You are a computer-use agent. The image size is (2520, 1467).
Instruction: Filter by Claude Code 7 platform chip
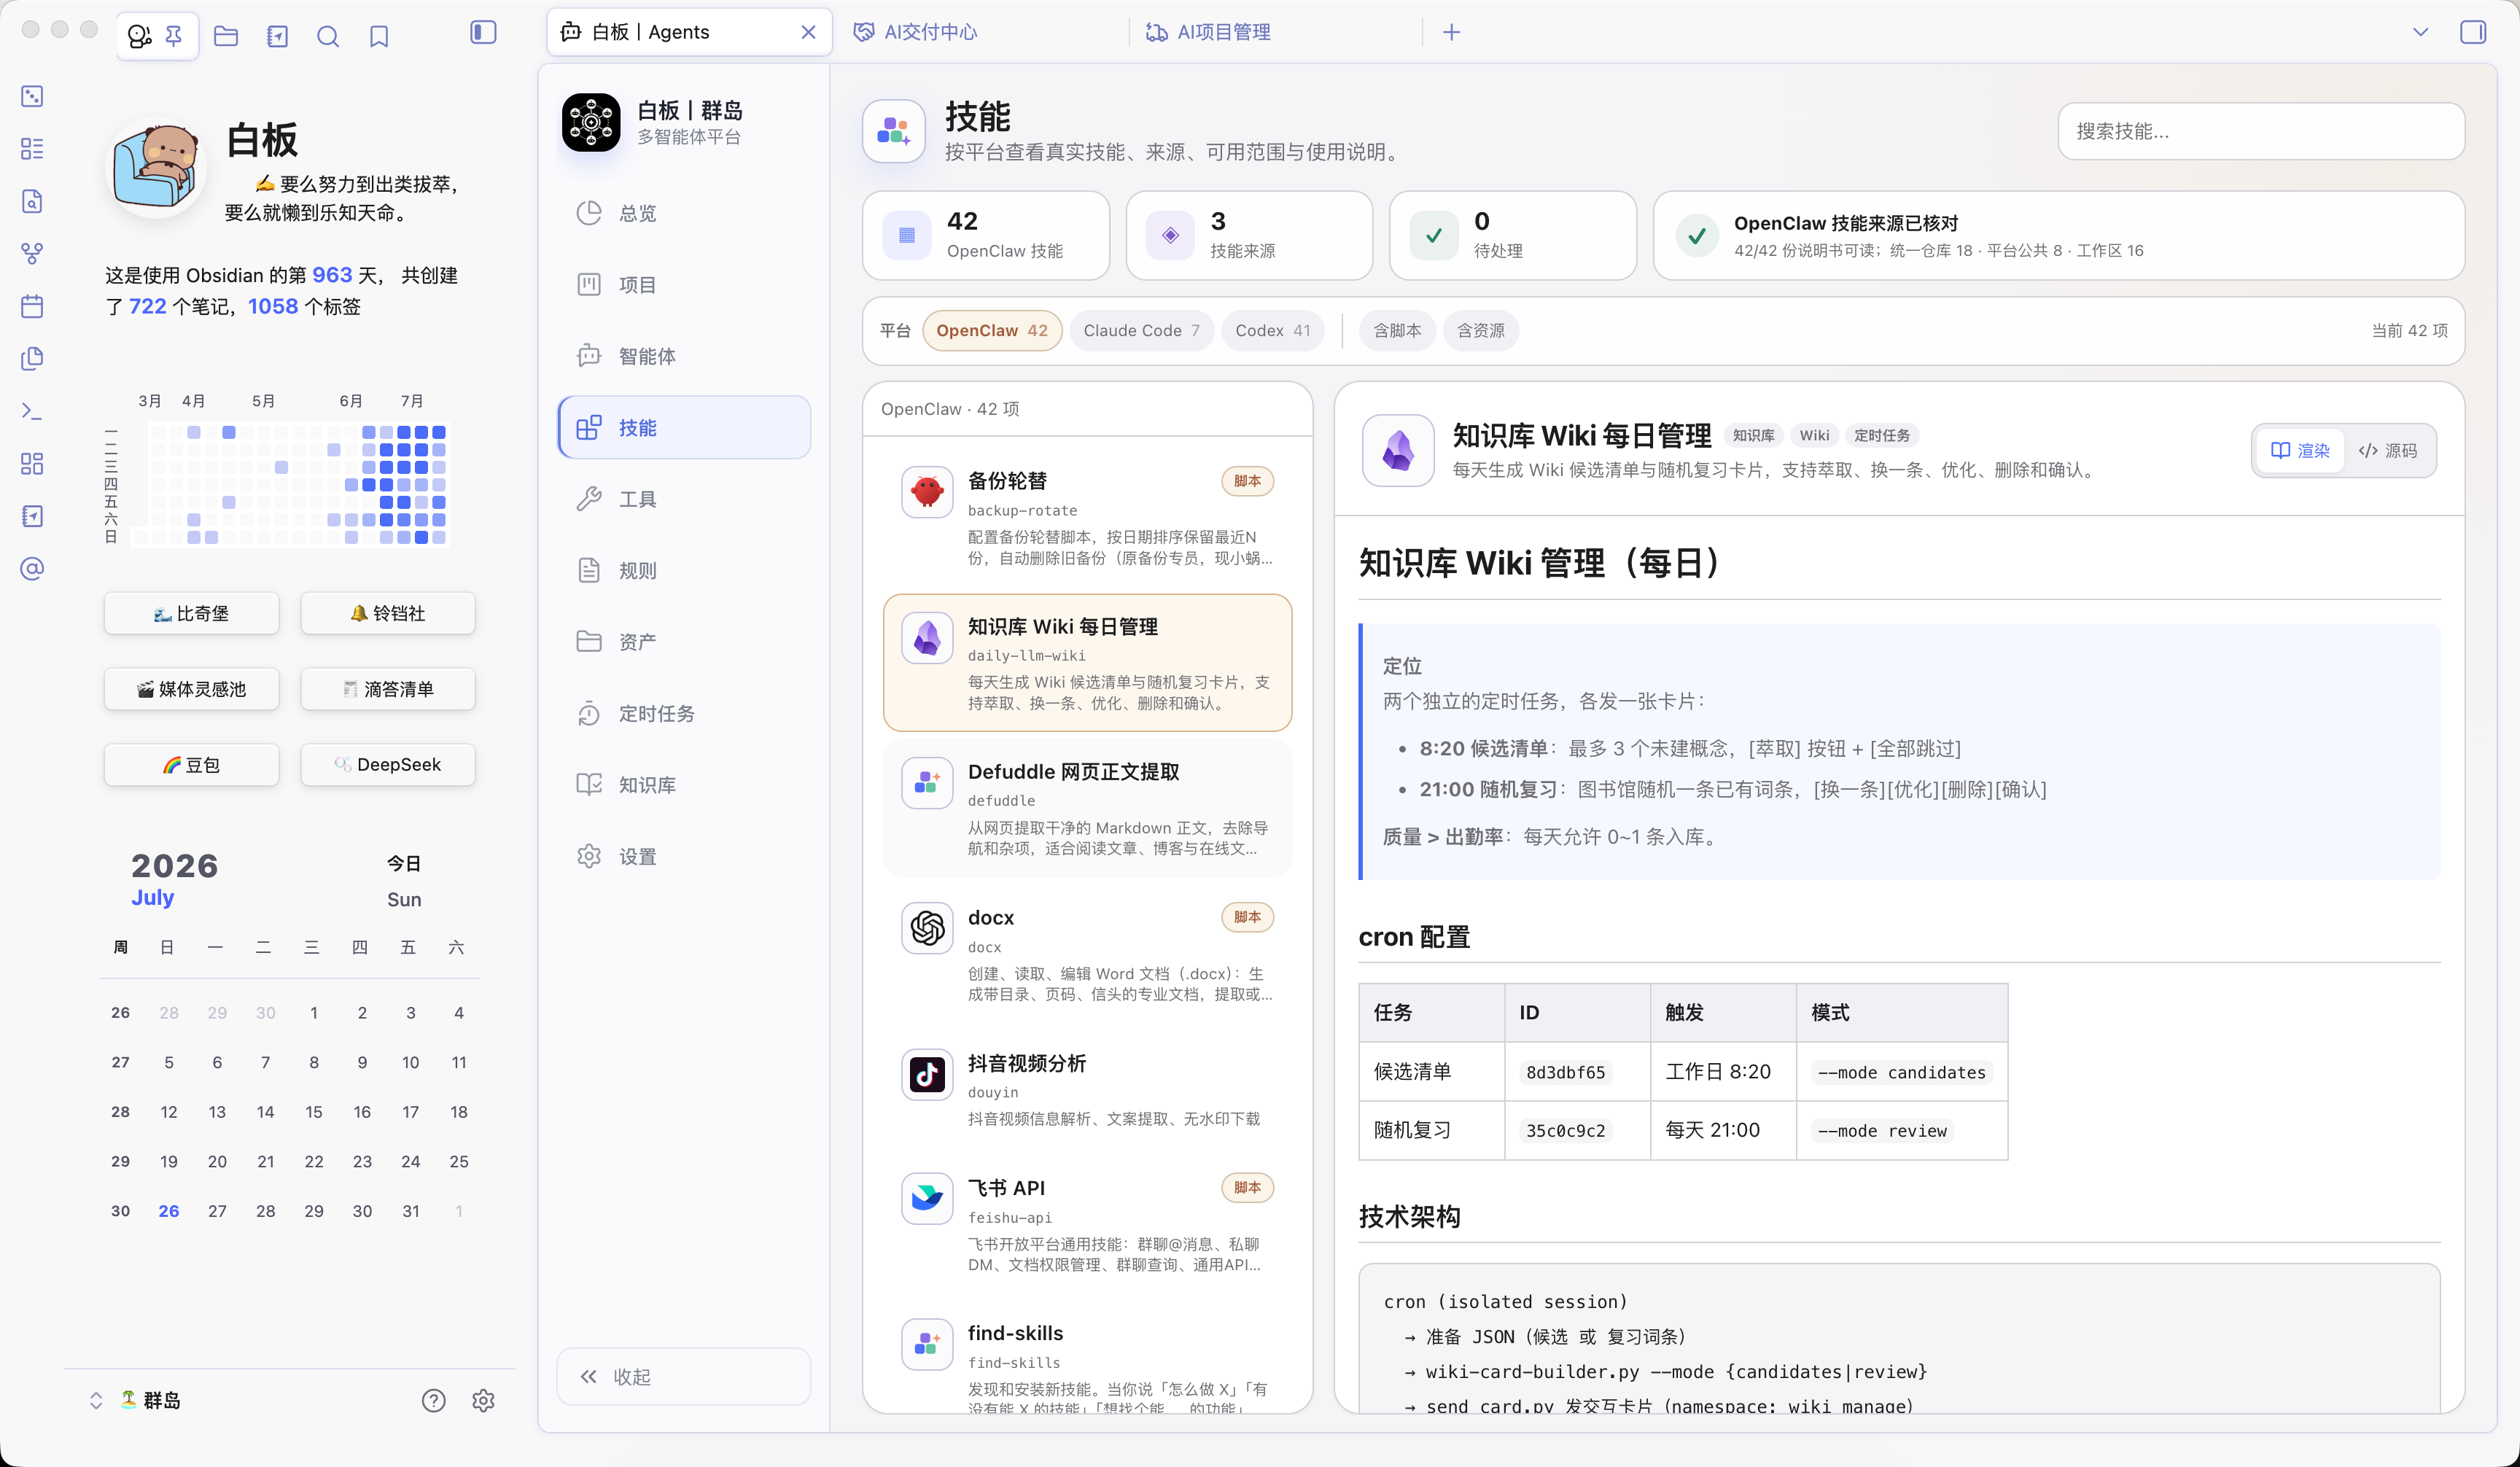[x=1141, y=331]
